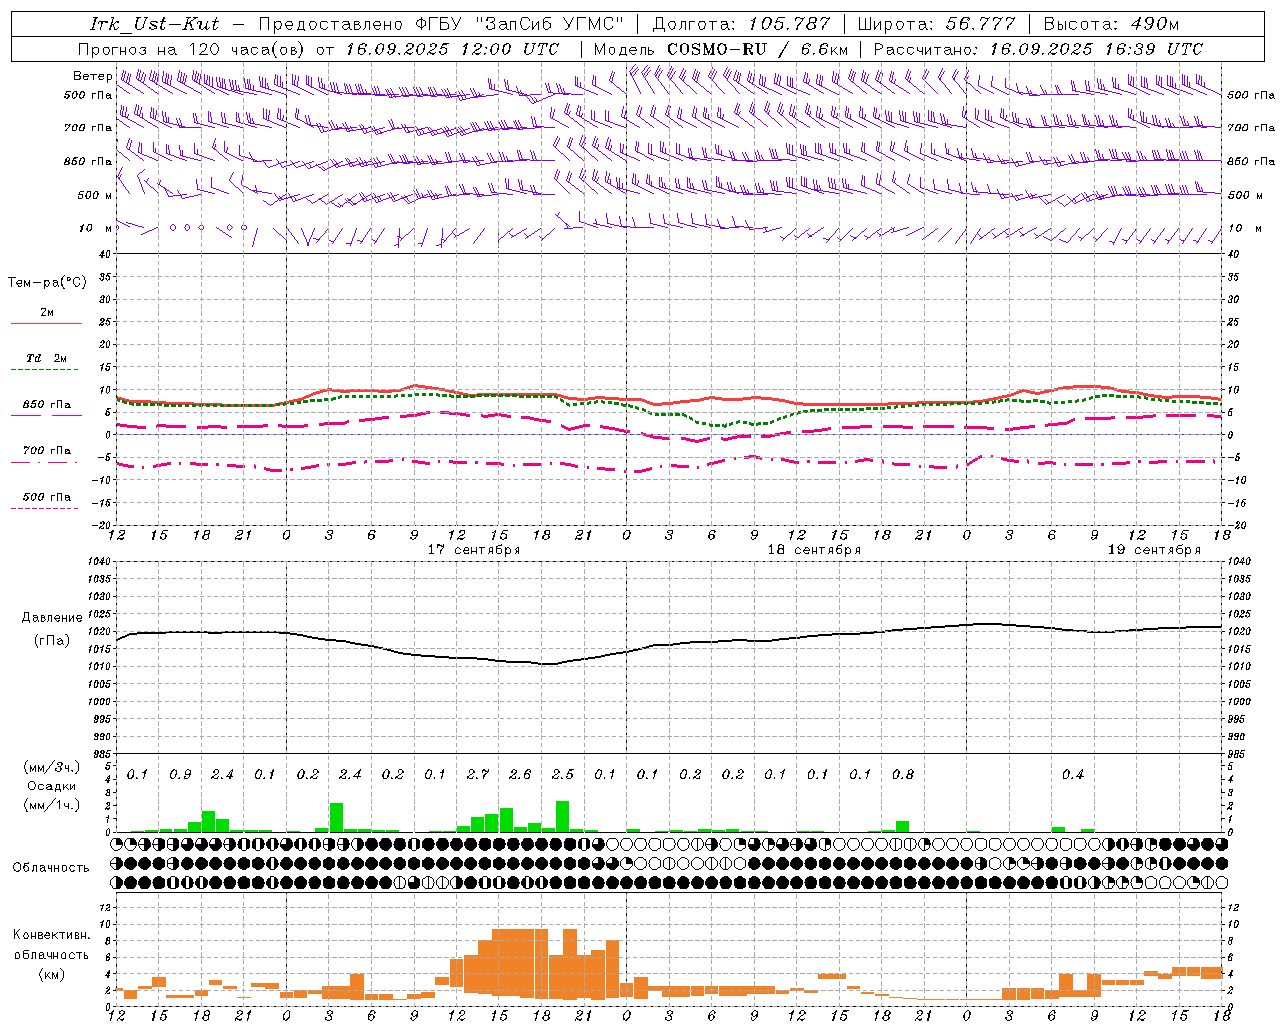This screenshot has height=1024, width=1280.
Task: Click the 500 м wind level label on left
Action: click(95, 195)
